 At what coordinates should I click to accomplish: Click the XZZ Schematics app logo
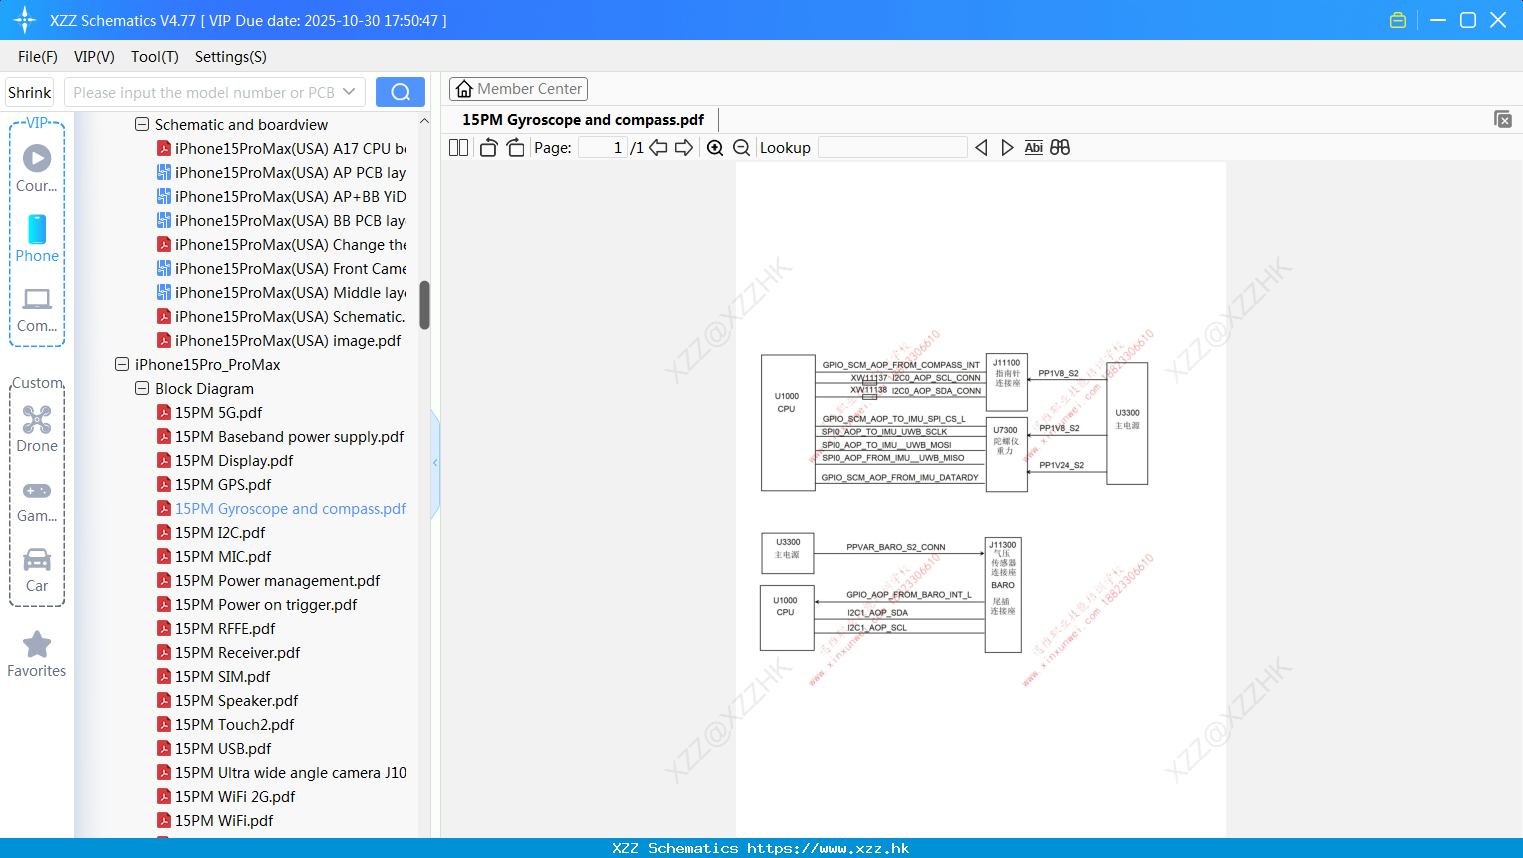click(25, 20)
